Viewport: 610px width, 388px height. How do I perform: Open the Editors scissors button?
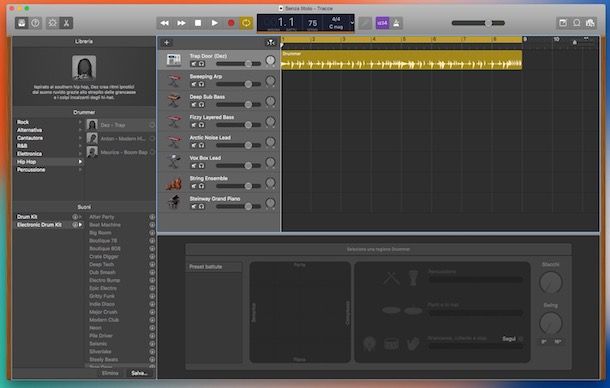click(66, 23)
